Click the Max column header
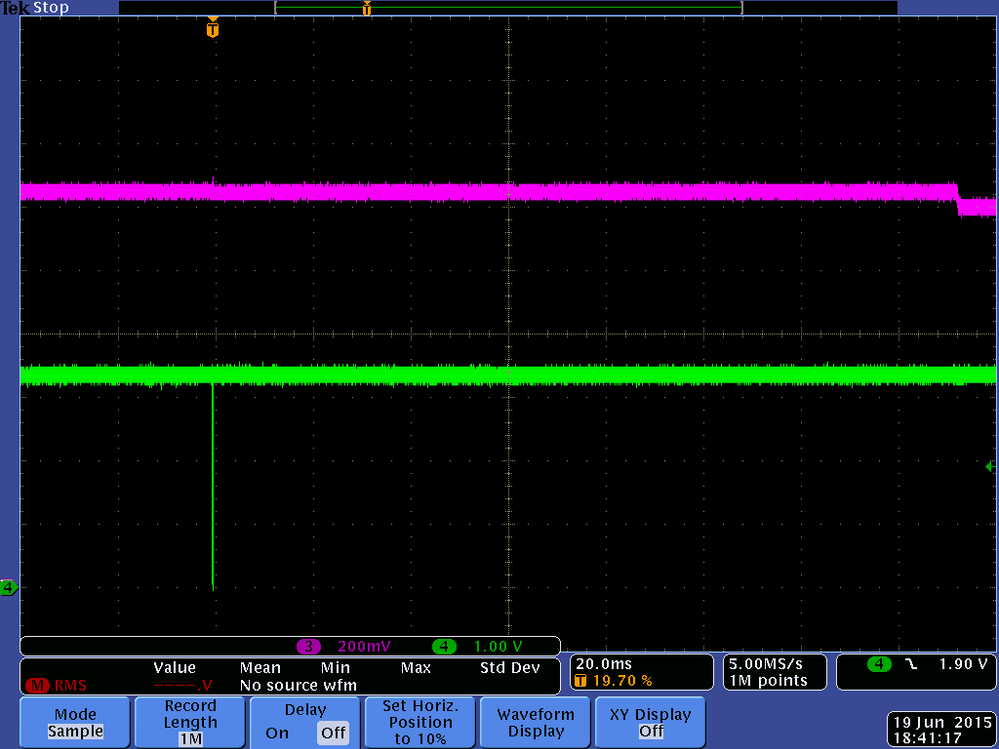This screenshot has width=999, height=749. [x=415, y=667]
